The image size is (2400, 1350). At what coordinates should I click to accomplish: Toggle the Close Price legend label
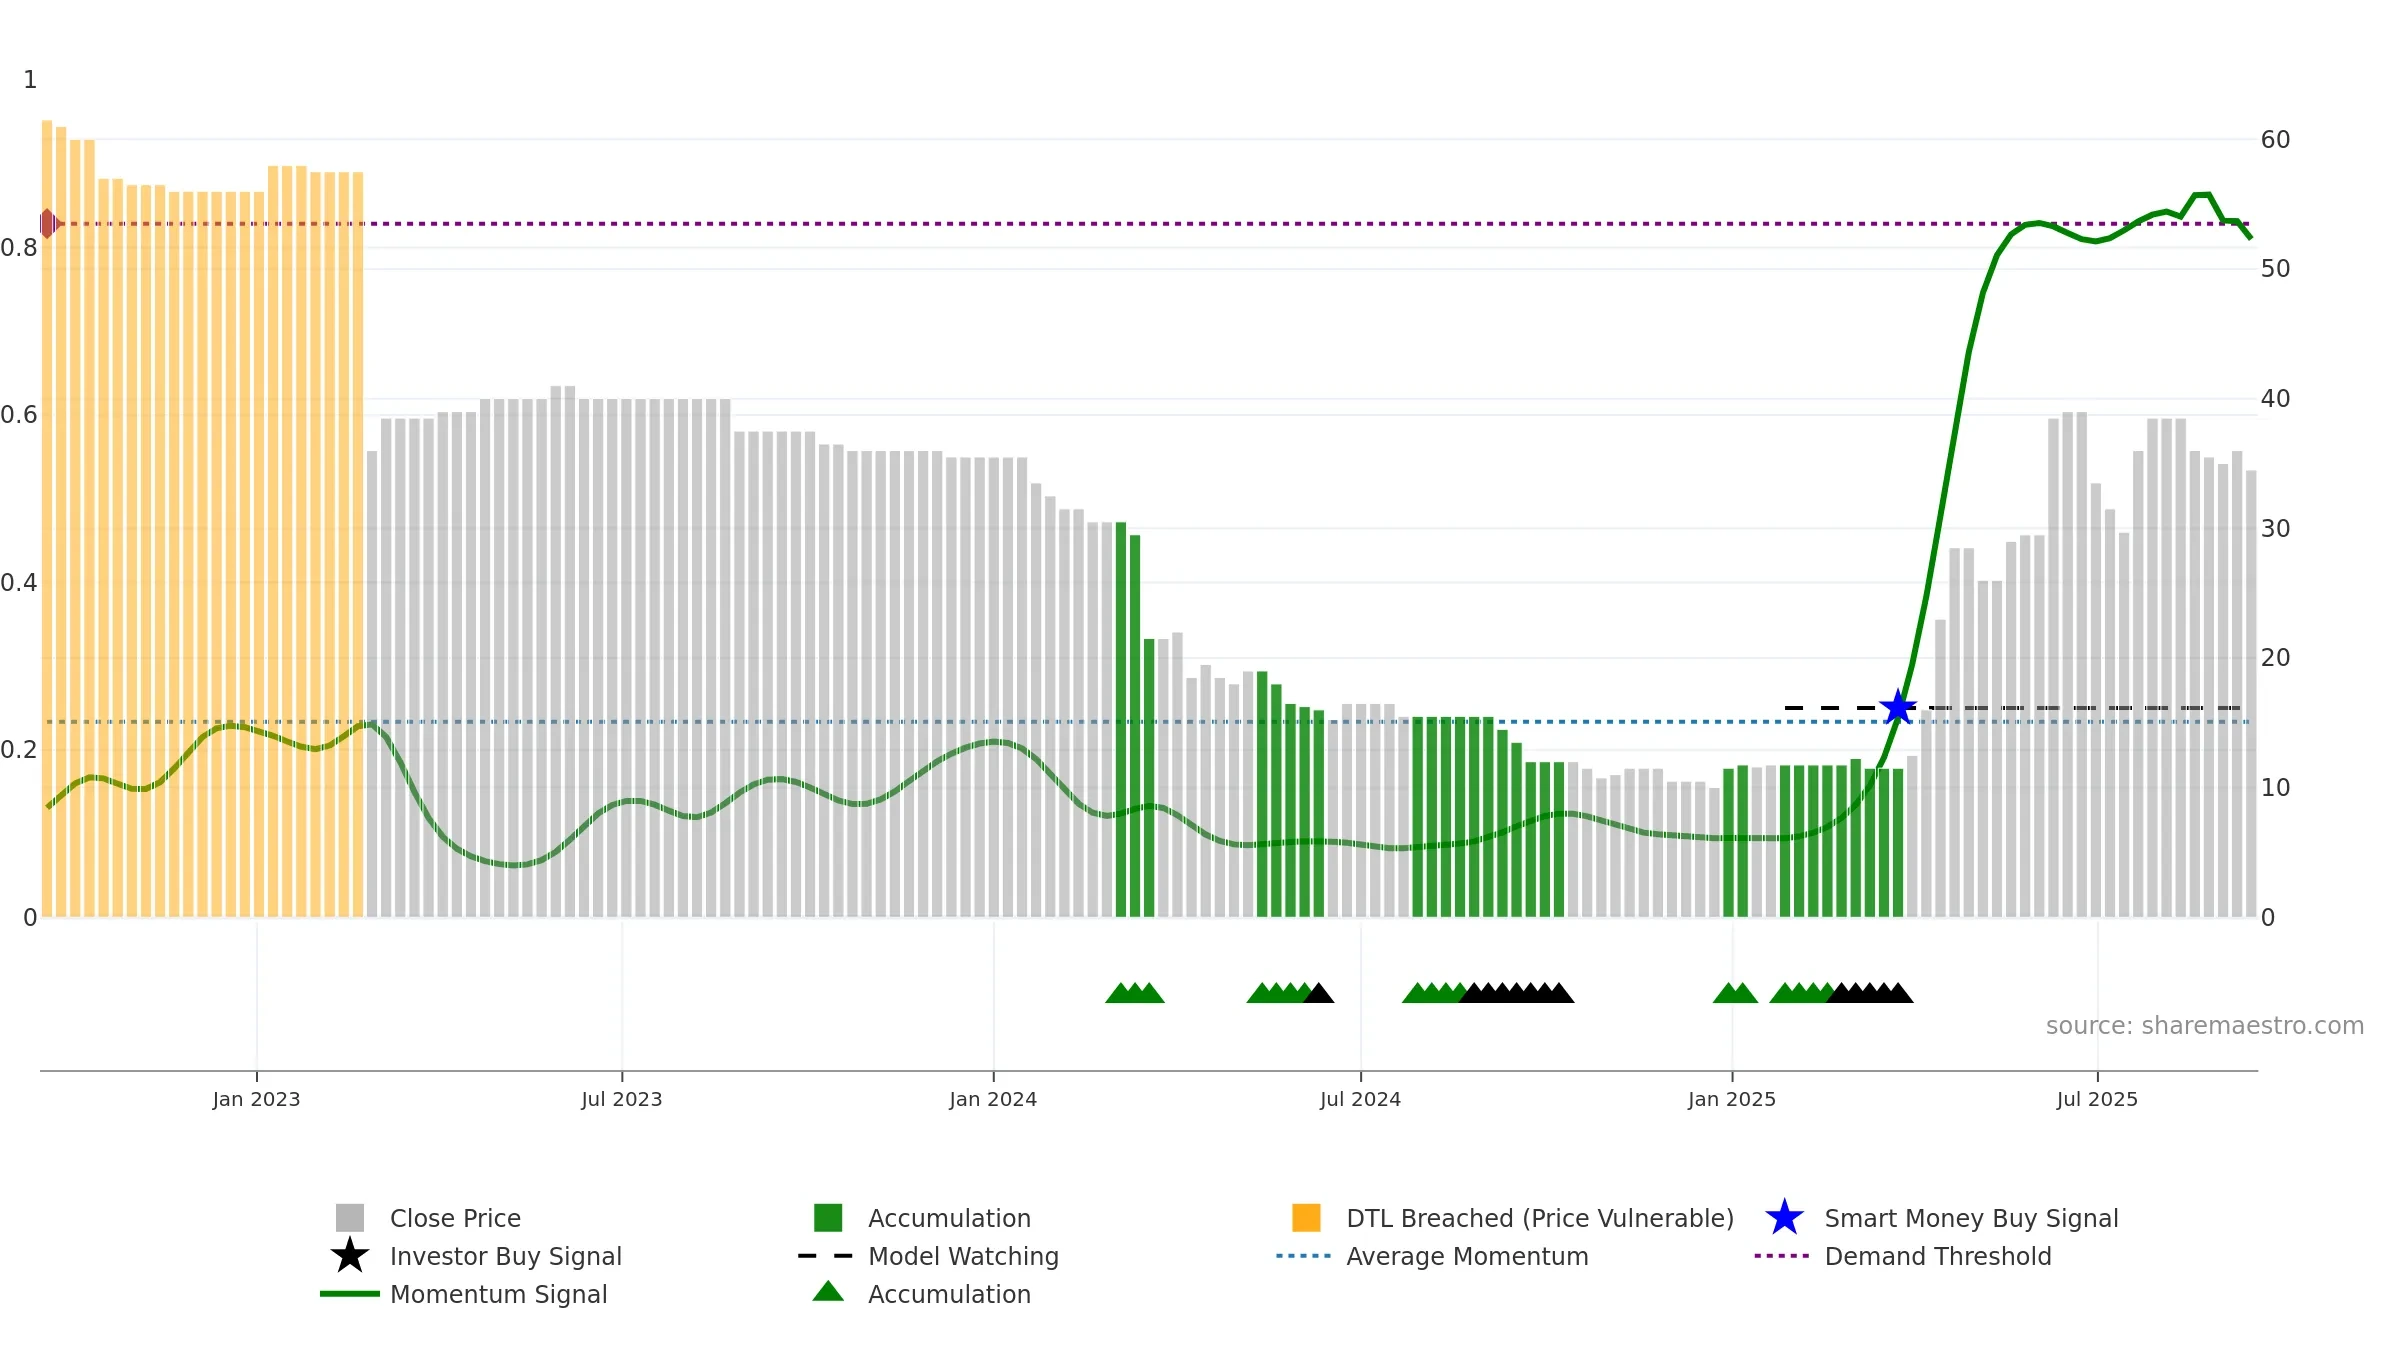tap(455, 1218)
